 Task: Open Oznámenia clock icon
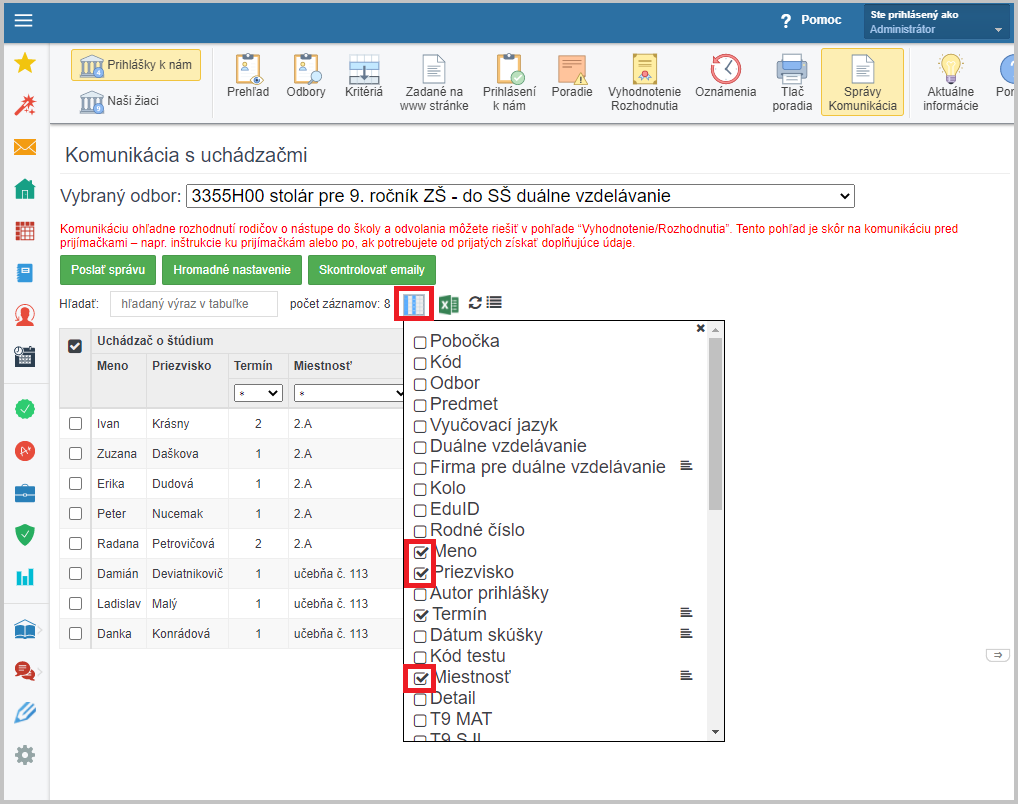coord(725,77)
